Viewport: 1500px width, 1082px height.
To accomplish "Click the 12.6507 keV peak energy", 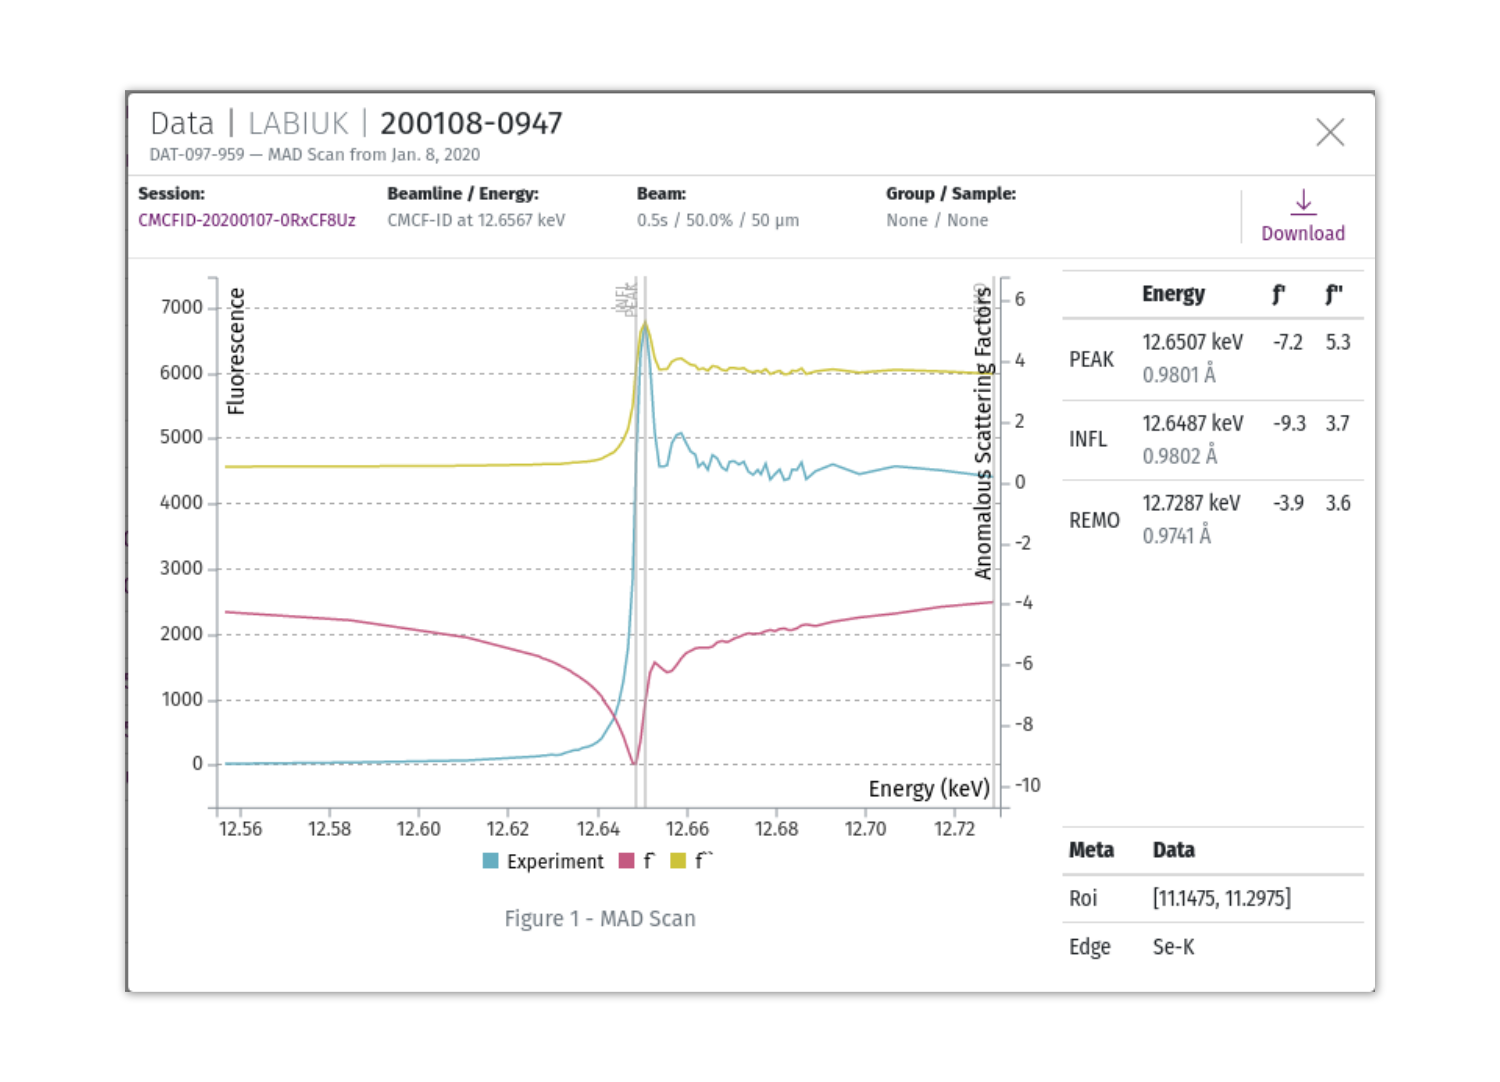I will pos(1193,343).
